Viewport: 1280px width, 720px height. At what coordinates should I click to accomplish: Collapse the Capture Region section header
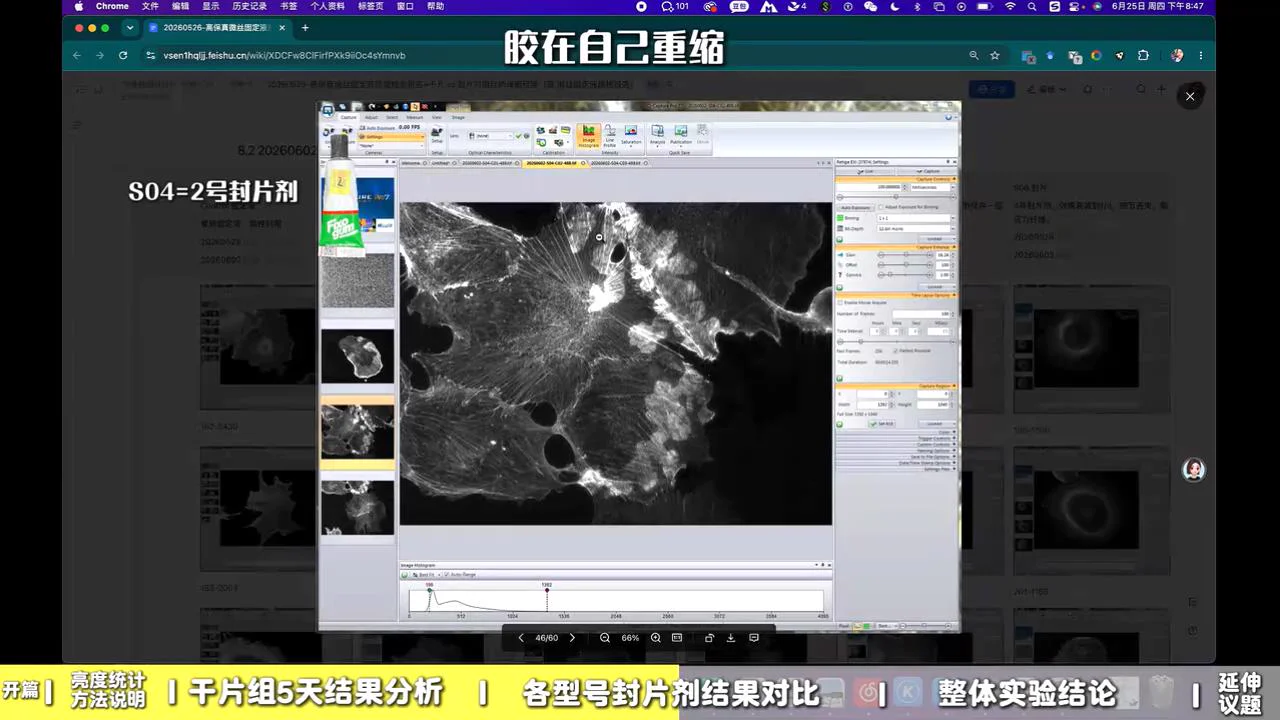(x=896, y=386)
